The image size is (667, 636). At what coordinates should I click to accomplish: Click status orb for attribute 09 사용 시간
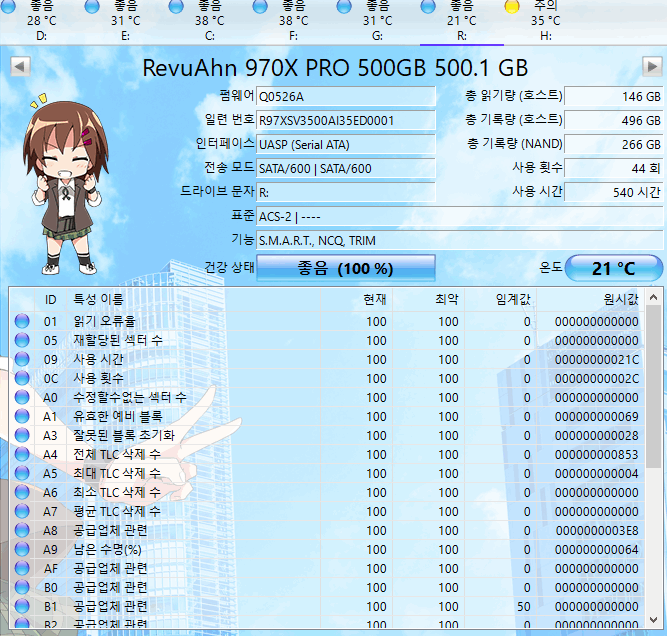pos(22,359)
